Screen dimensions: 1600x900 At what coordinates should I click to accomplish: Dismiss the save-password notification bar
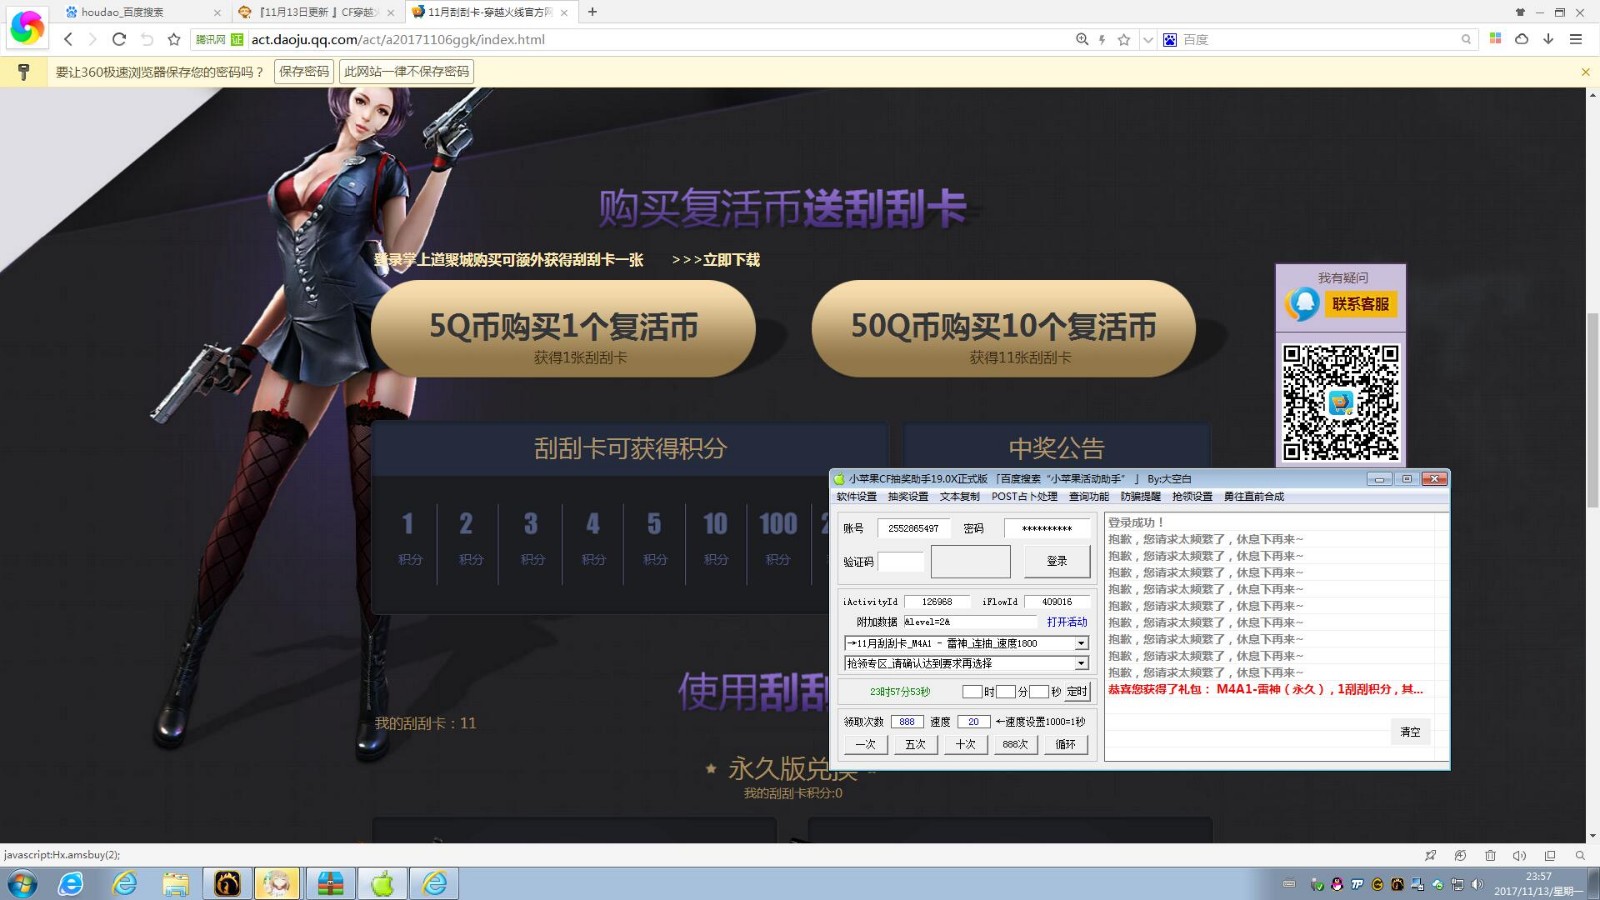pos(1585,72)
